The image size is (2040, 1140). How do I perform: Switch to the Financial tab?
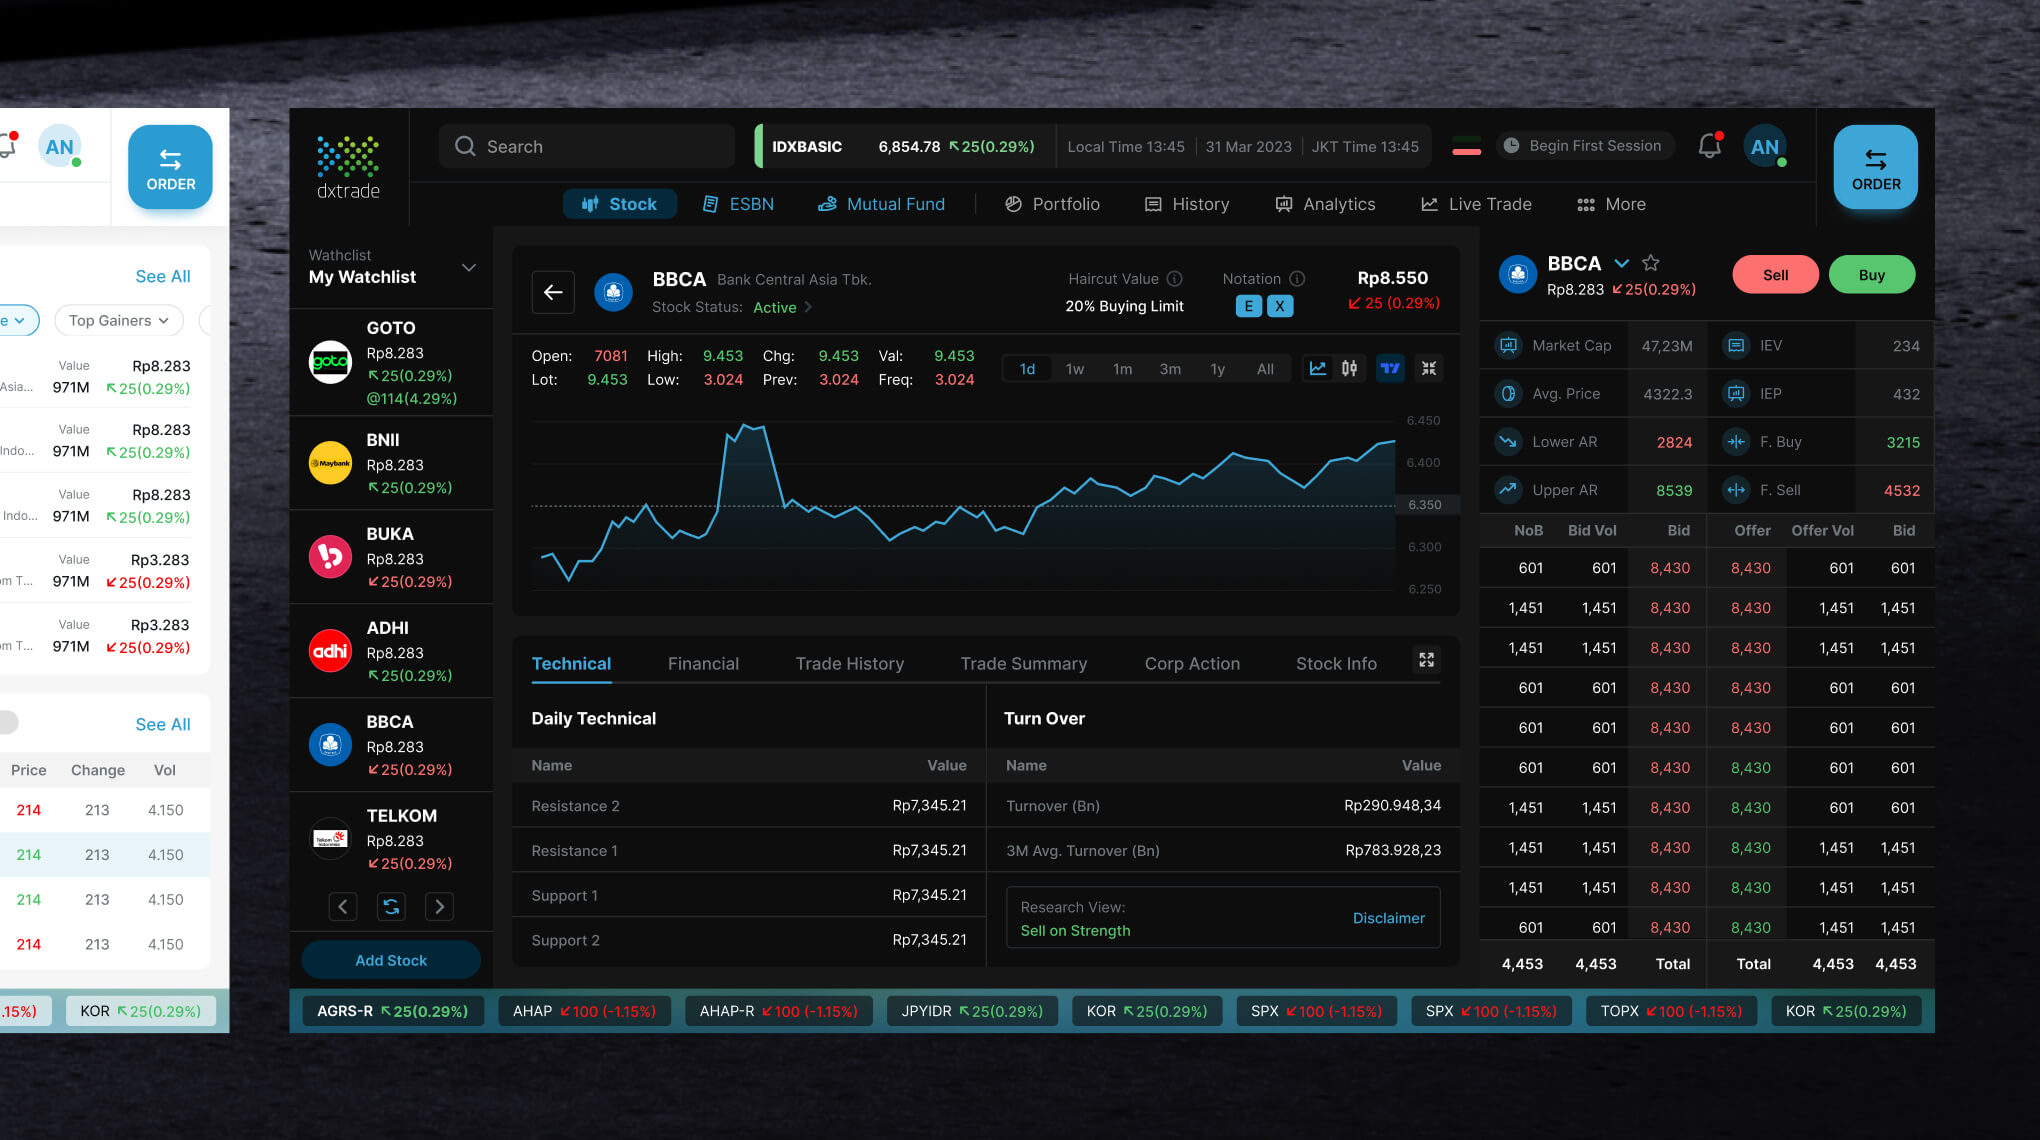(703, 663)
